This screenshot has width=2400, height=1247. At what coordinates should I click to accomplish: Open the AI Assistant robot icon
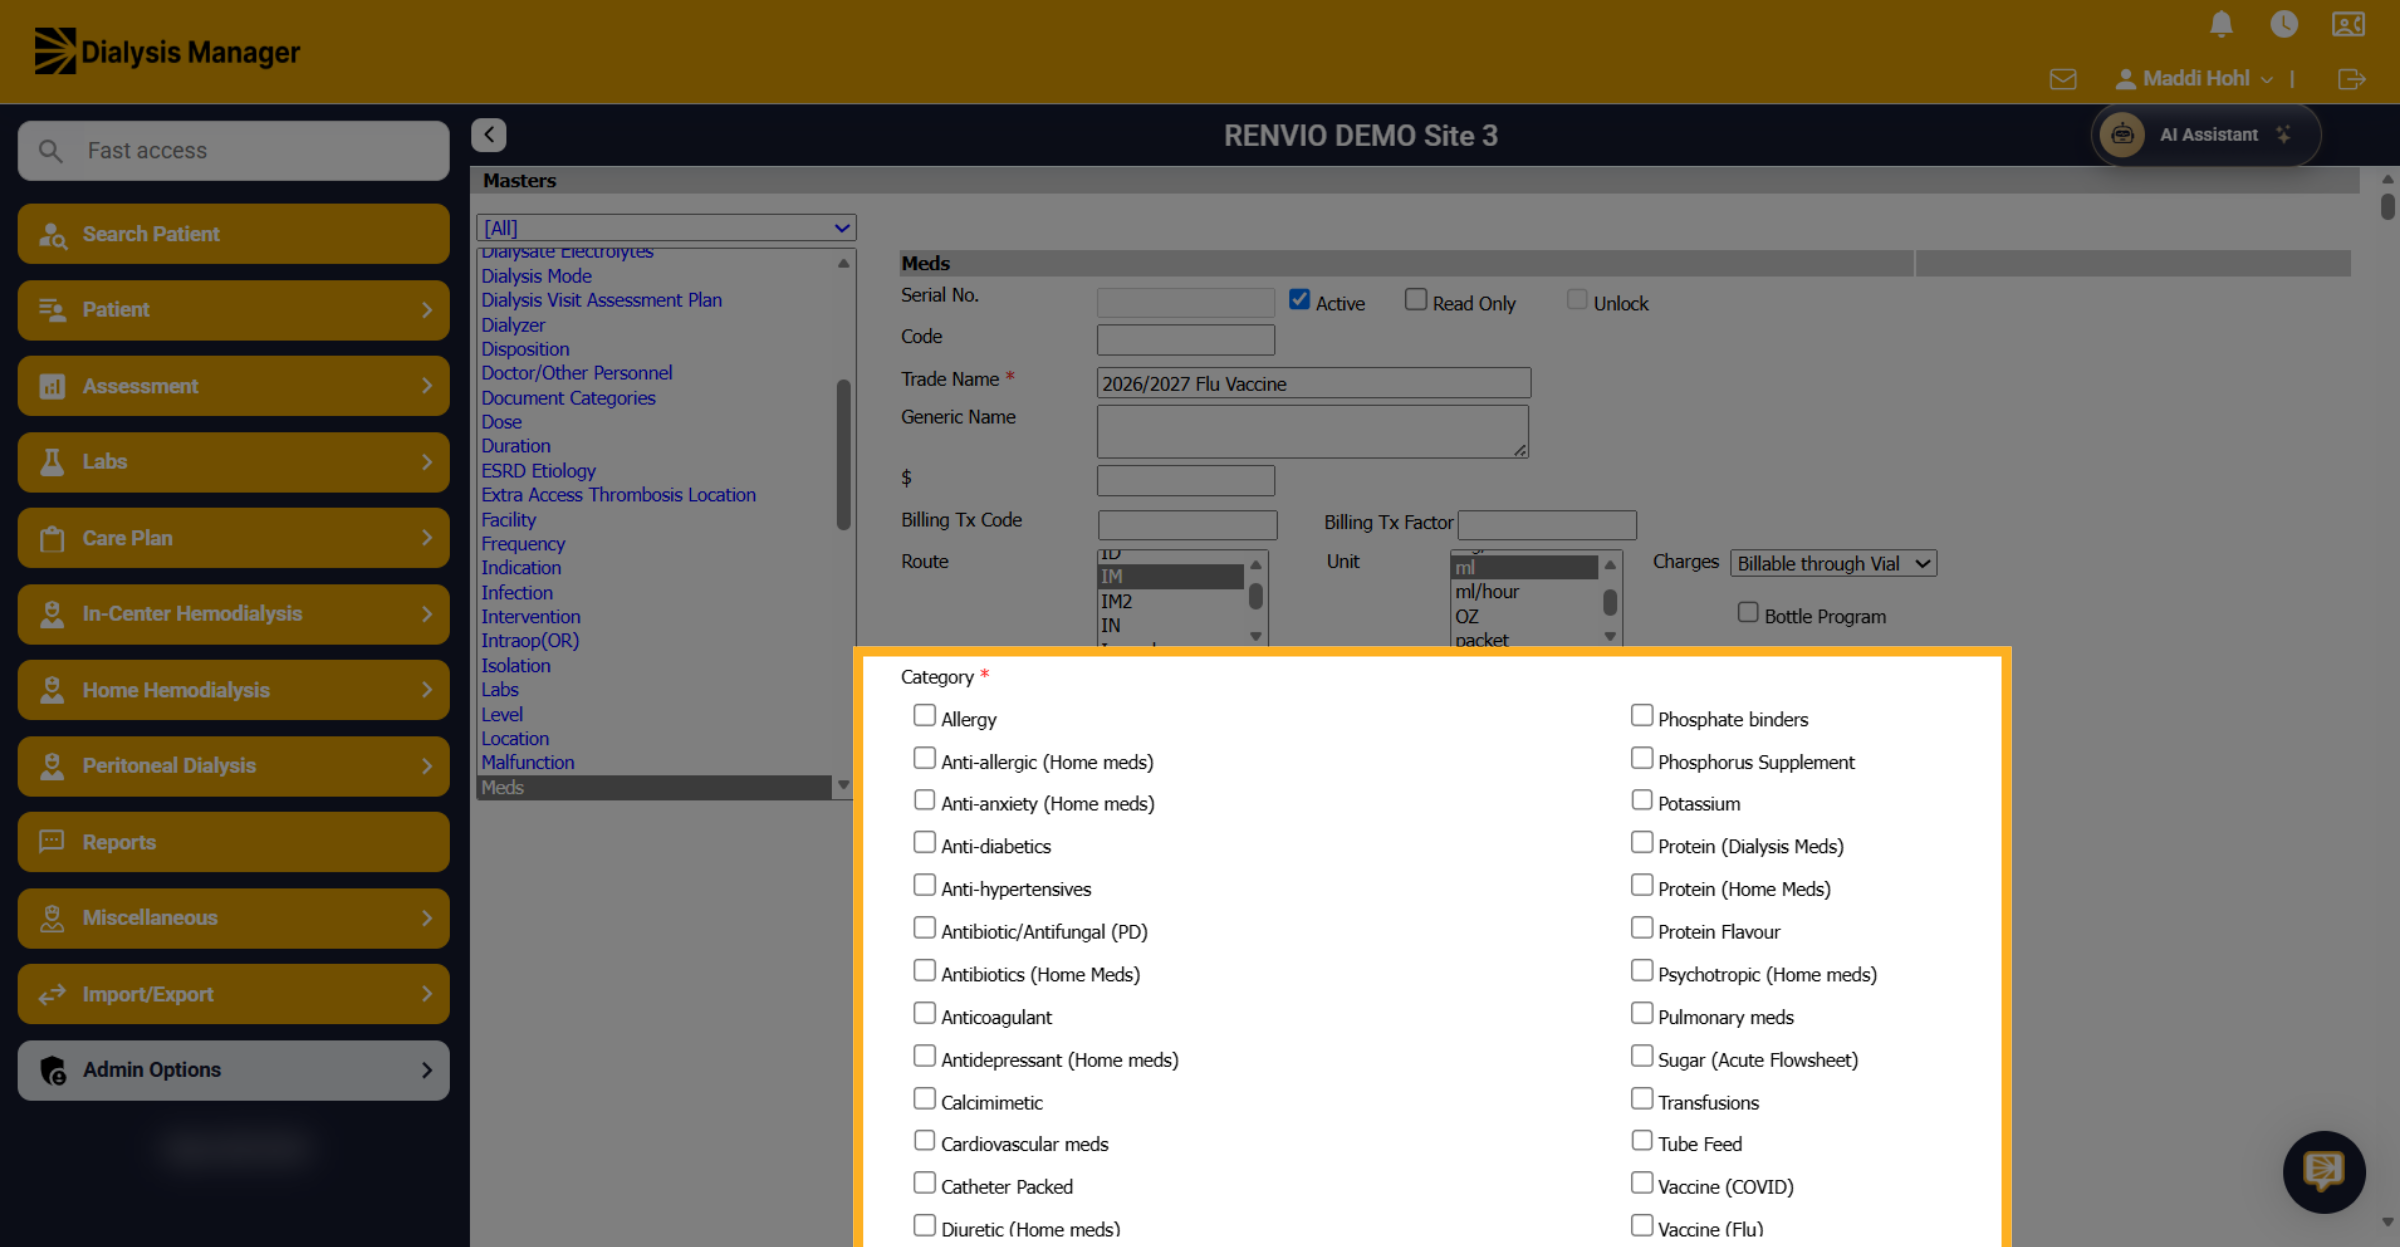pos(2122,135)
